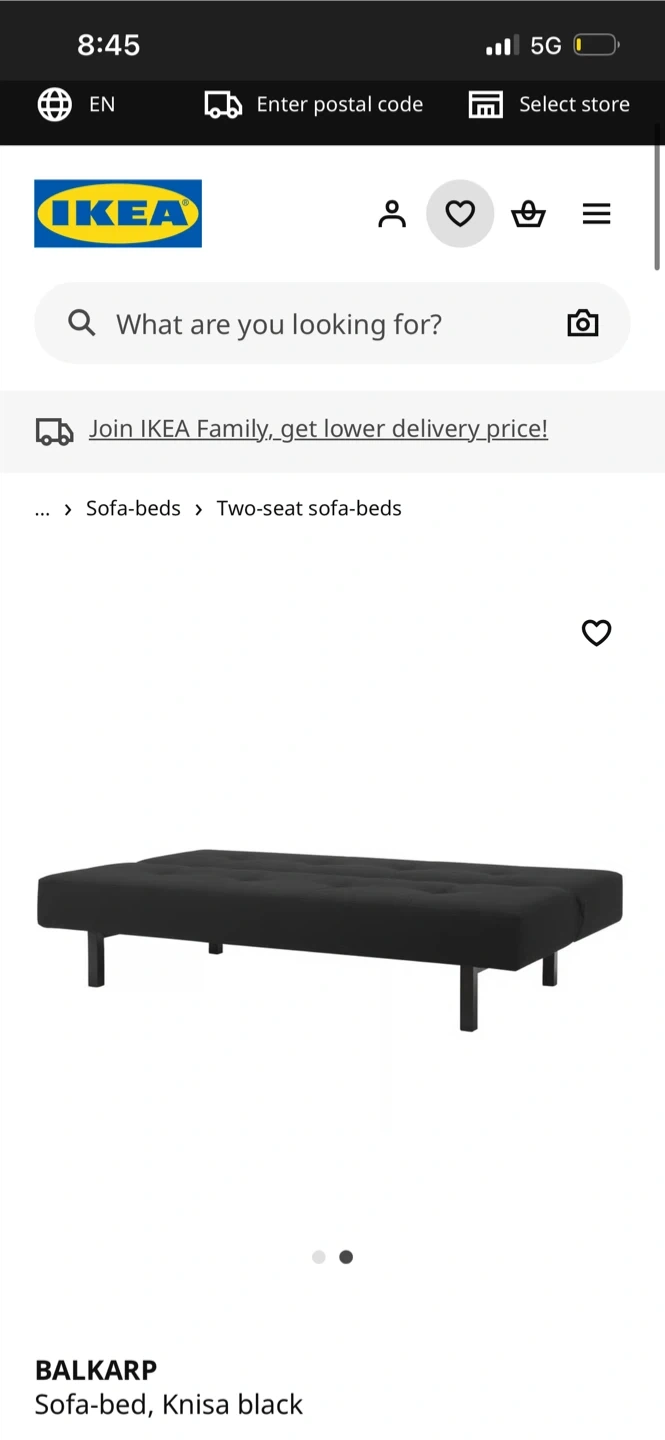
Task: Click the store building icon
Action: [486, 104]
